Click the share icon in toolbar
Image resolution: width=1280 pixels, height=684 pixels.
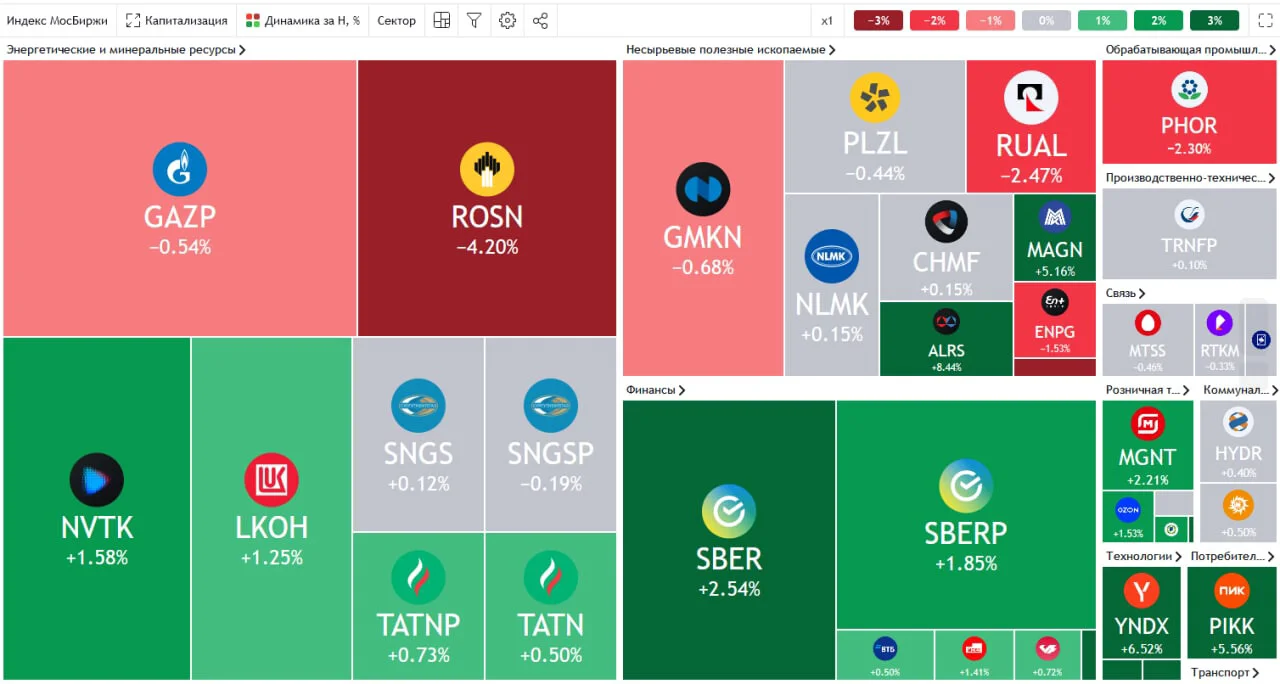point(540,20)
